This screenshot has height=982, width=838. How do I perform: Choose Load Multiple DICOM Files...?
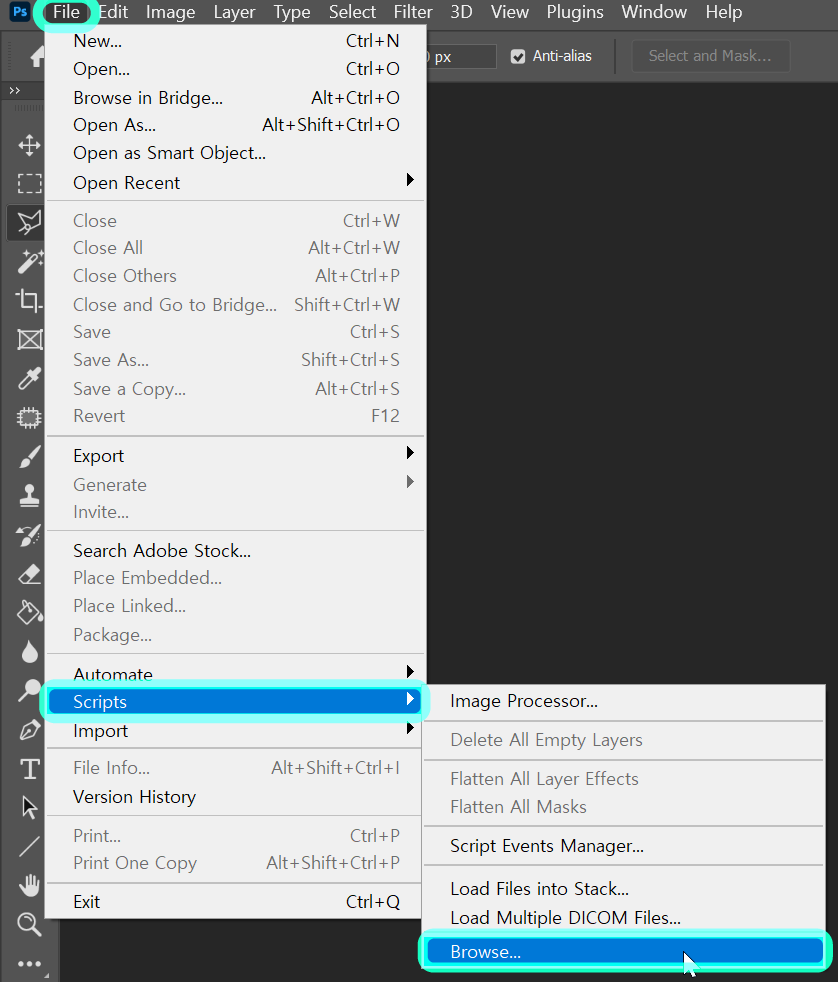click(624, 917)
